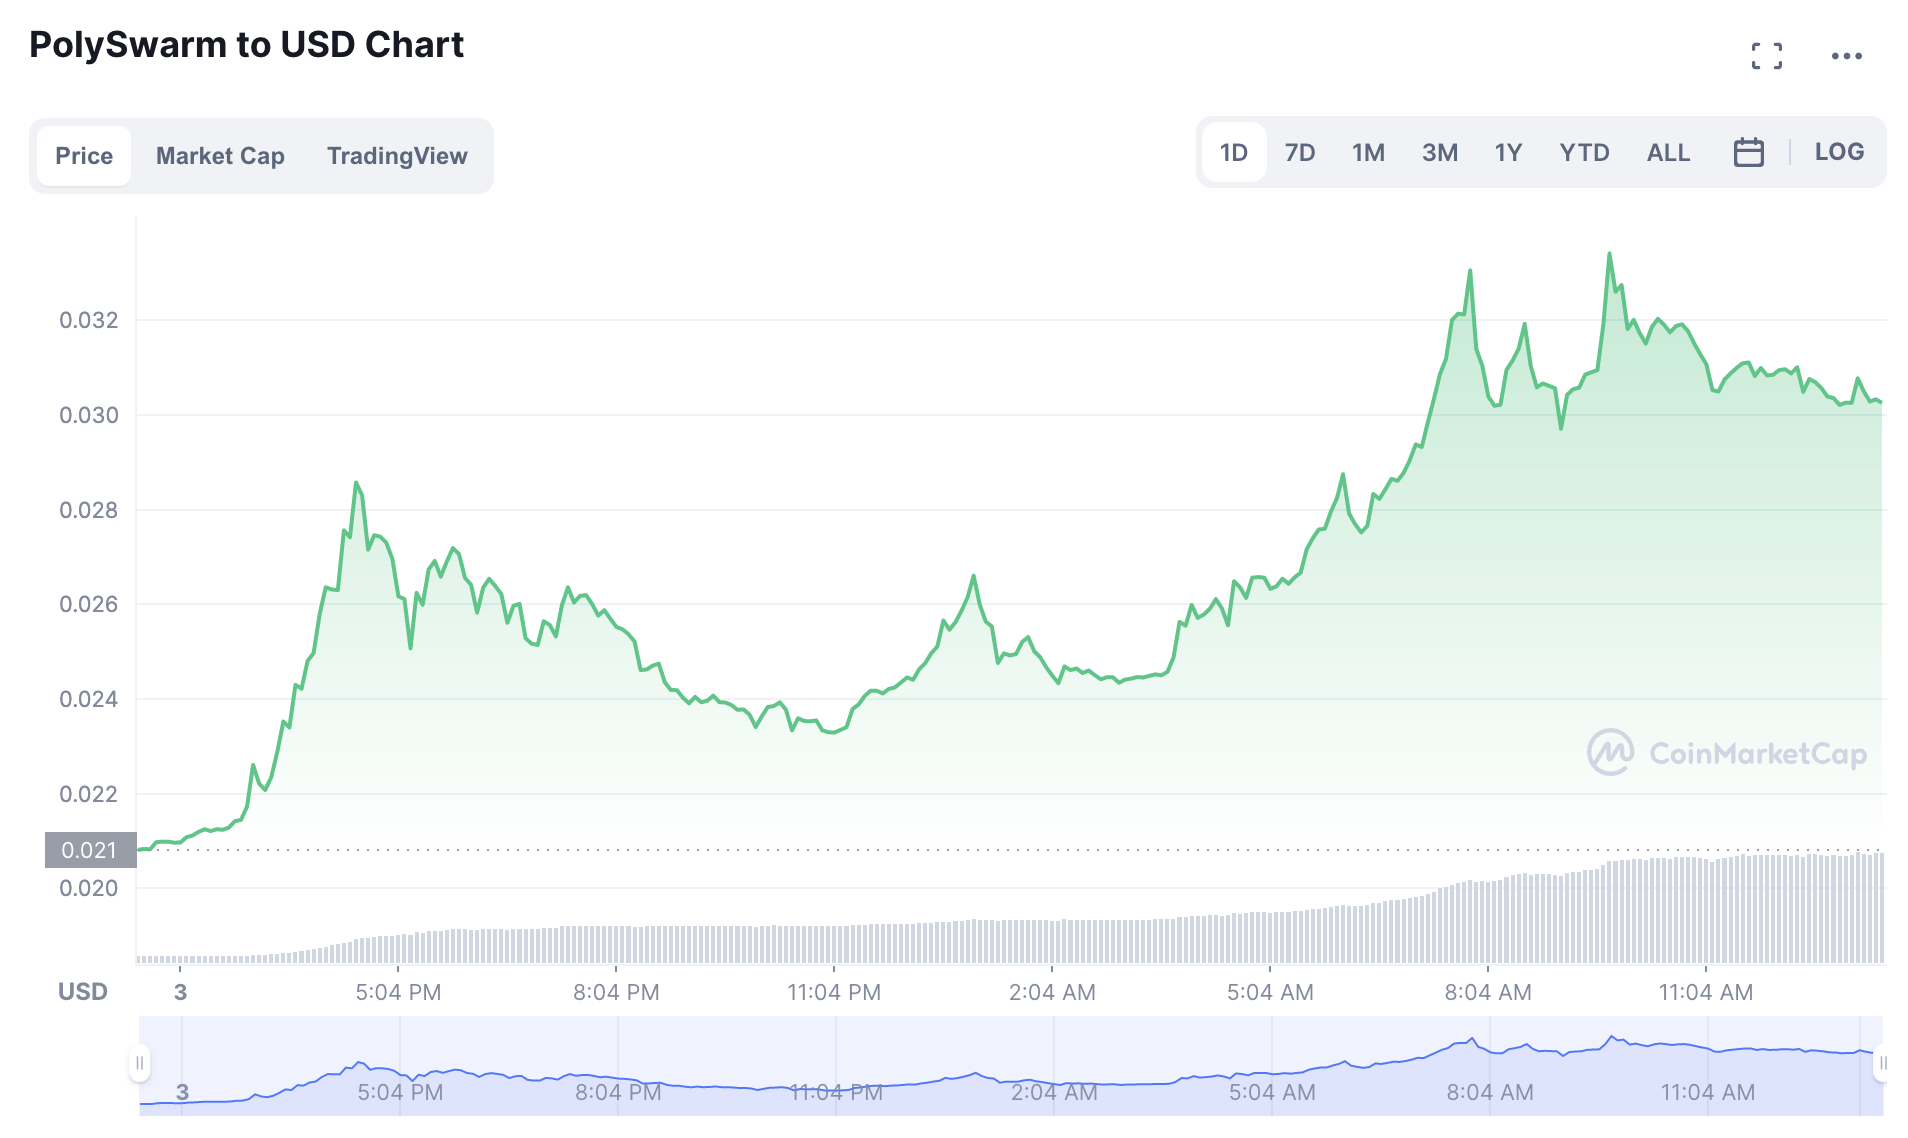Click the PolySwarm to USD Chart heading
This screenshot has width=1908, height=1138.
pos(246,45)
